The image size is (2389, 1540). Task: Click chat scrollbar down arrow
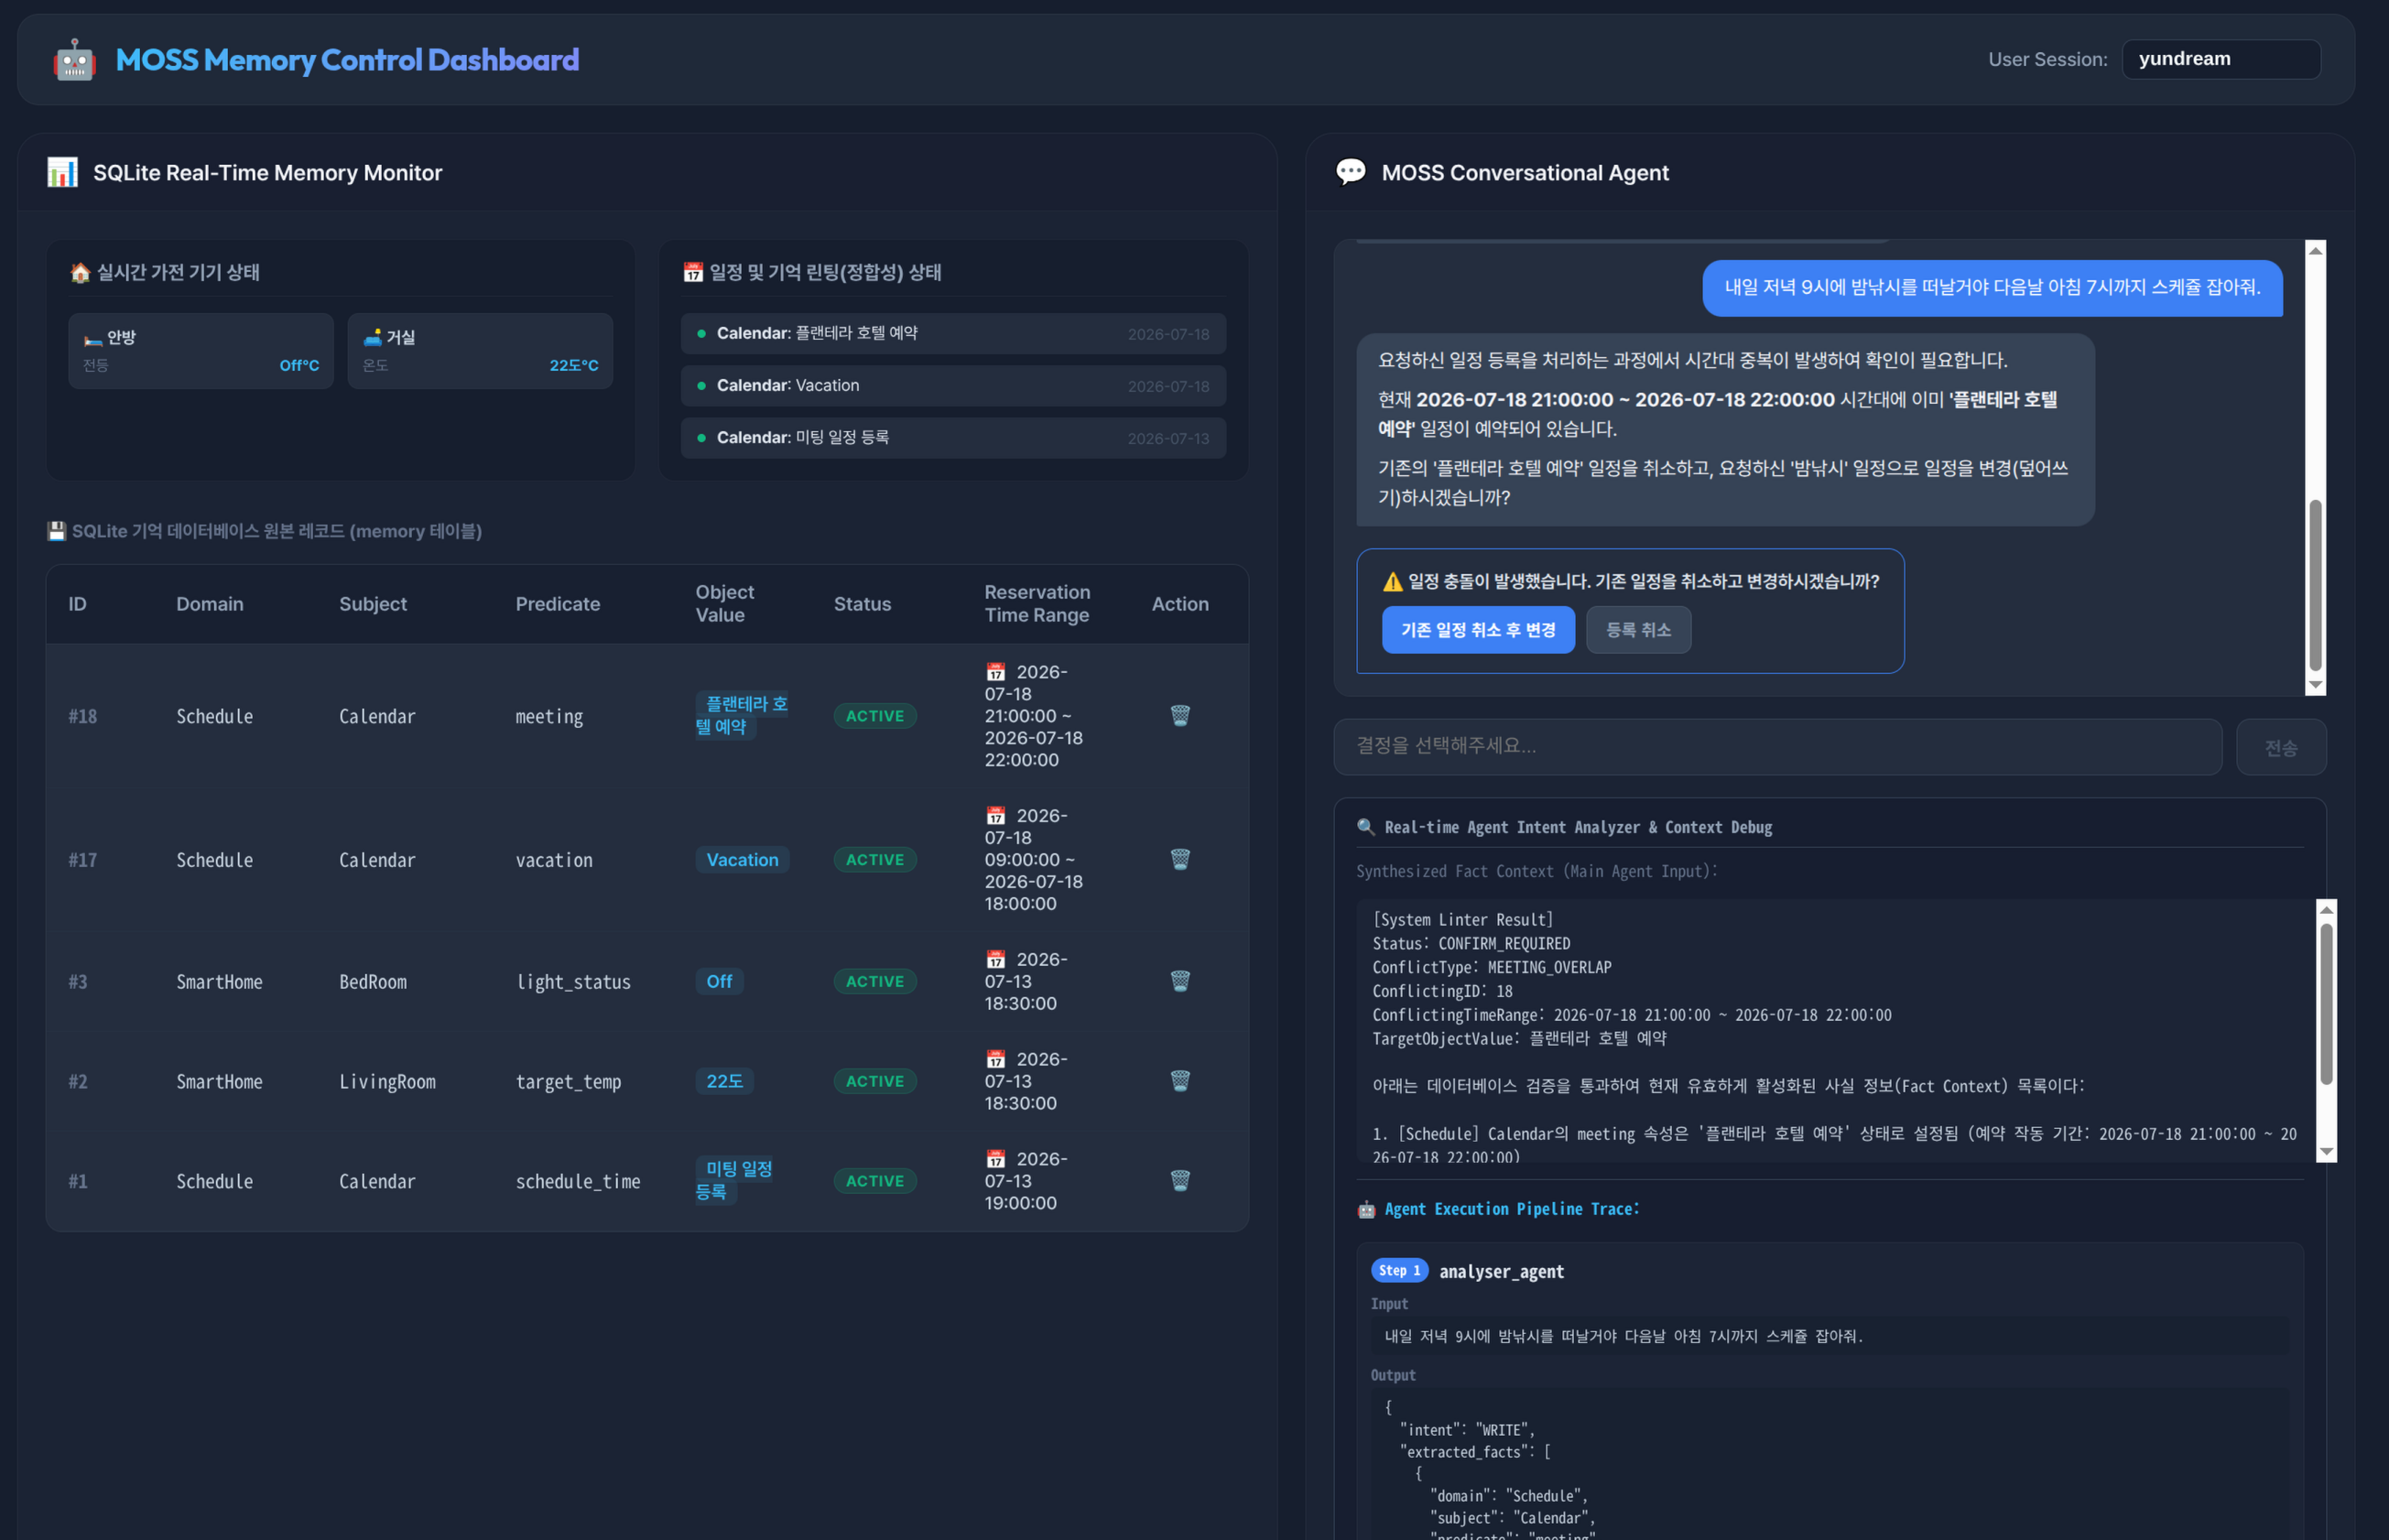coord(2315,685)
